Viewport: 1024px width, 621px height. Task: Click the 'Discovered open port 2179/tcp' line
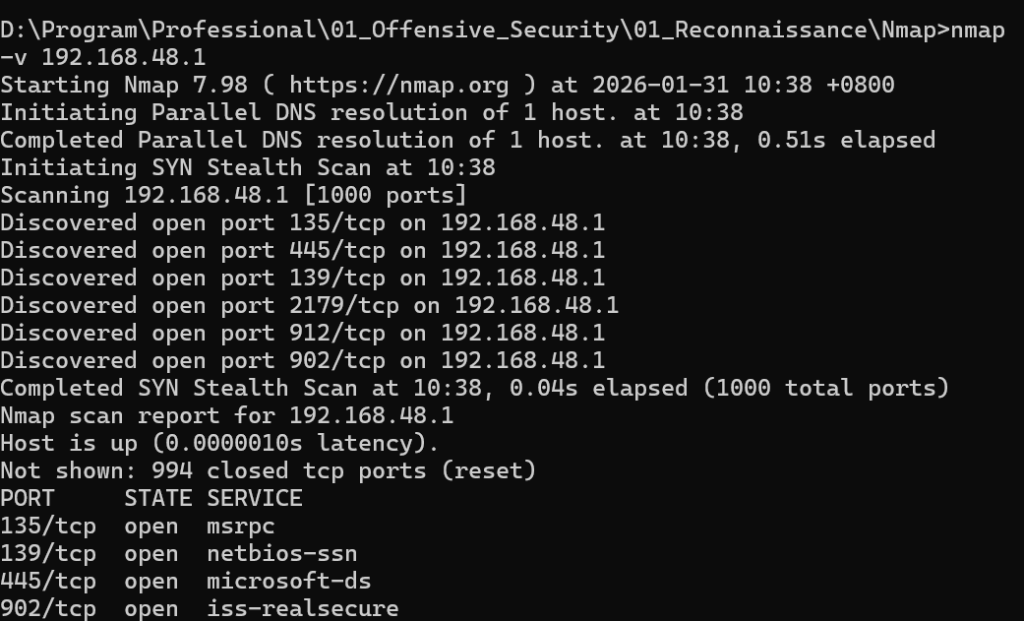point(310,305)
